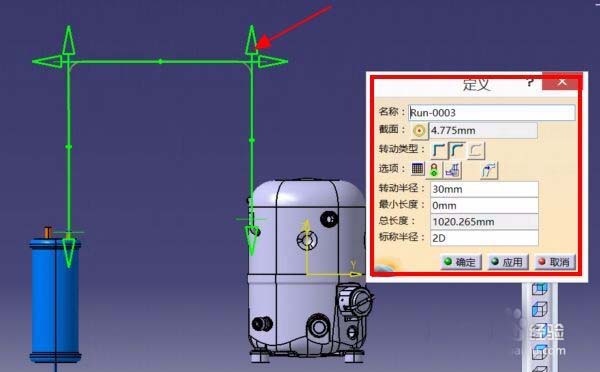Click midpoint handle on the top horizontal segment

tap(160, 61)
